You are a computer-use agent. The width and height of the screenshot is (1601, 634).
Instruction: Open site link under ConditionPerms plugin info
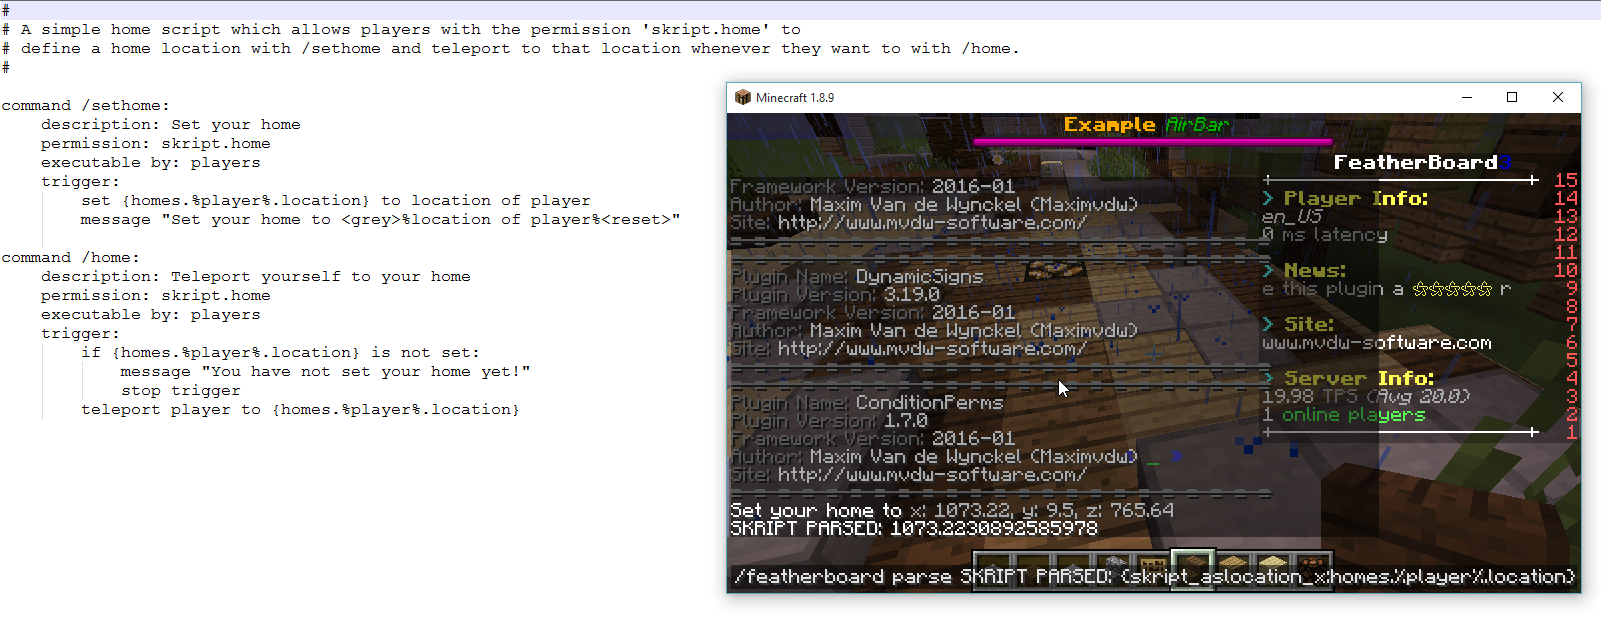pos(932,475)
